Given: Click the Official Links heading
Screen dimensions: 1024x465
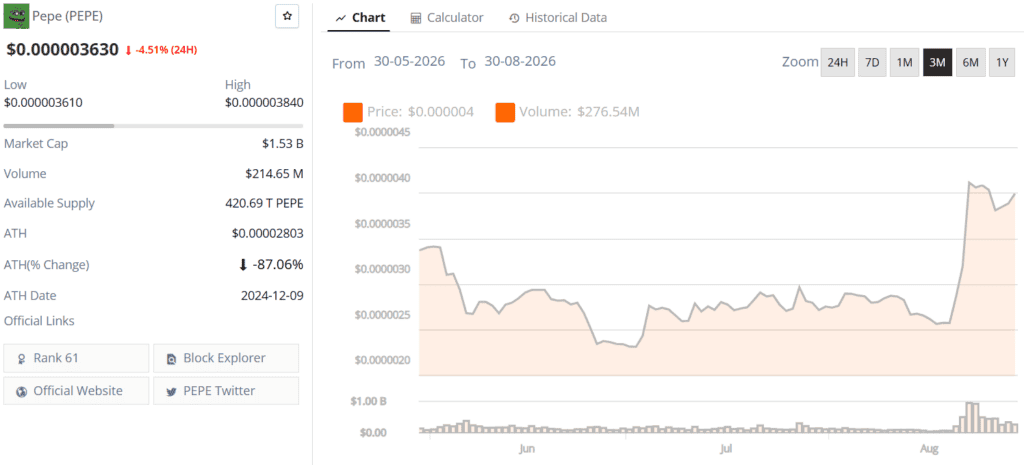Looking at the screenshot, I should [39, 321].
